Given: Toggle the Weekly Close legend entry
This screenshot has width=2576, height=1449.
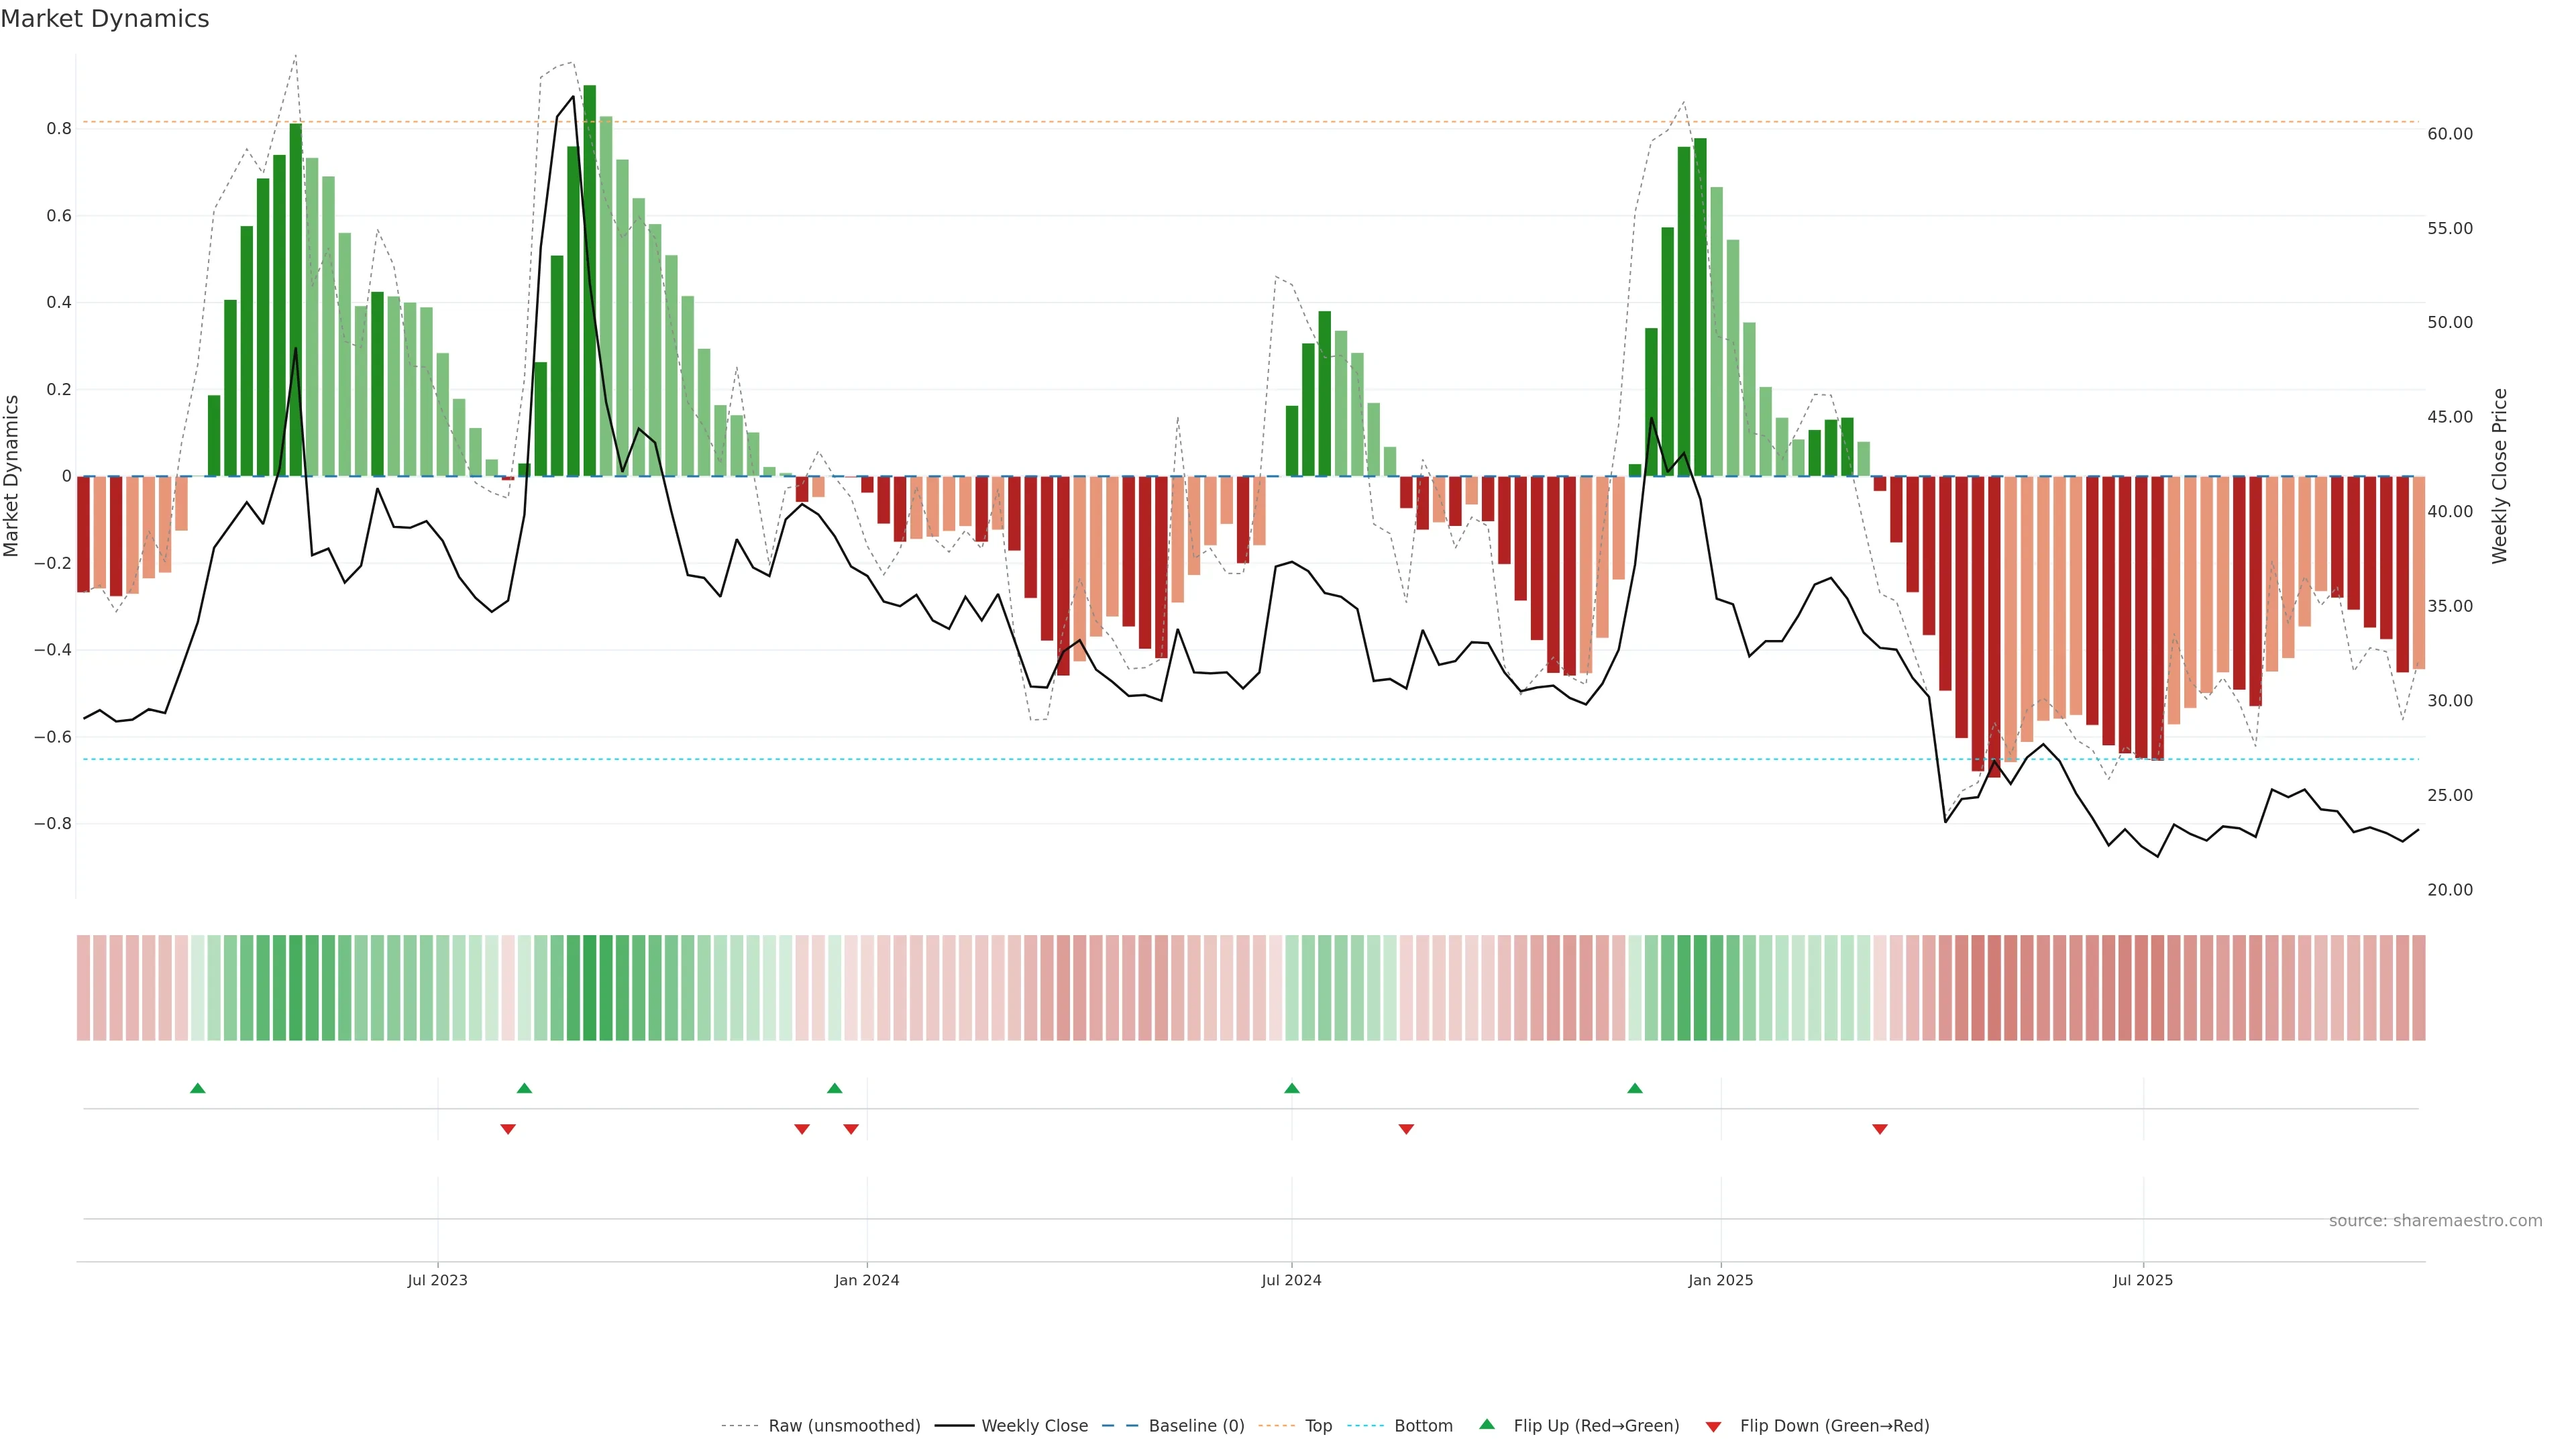Looking at the screenshot, I should (x=1034, y=1426).
